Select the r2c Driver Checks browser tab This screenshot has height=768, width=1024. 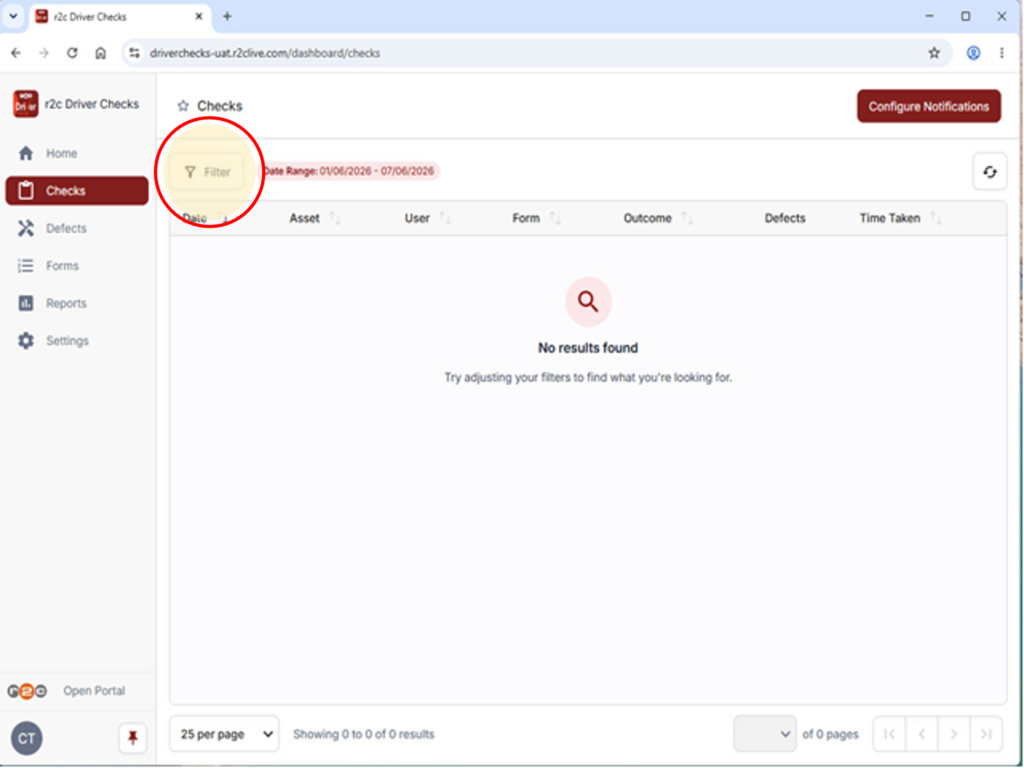point(121,16)
